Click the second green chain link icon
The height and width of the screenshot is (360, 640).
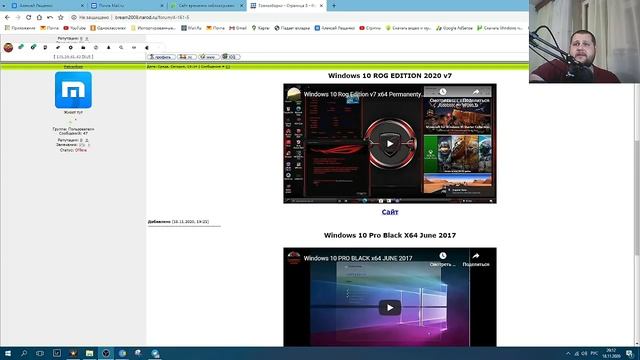(33, 47)
